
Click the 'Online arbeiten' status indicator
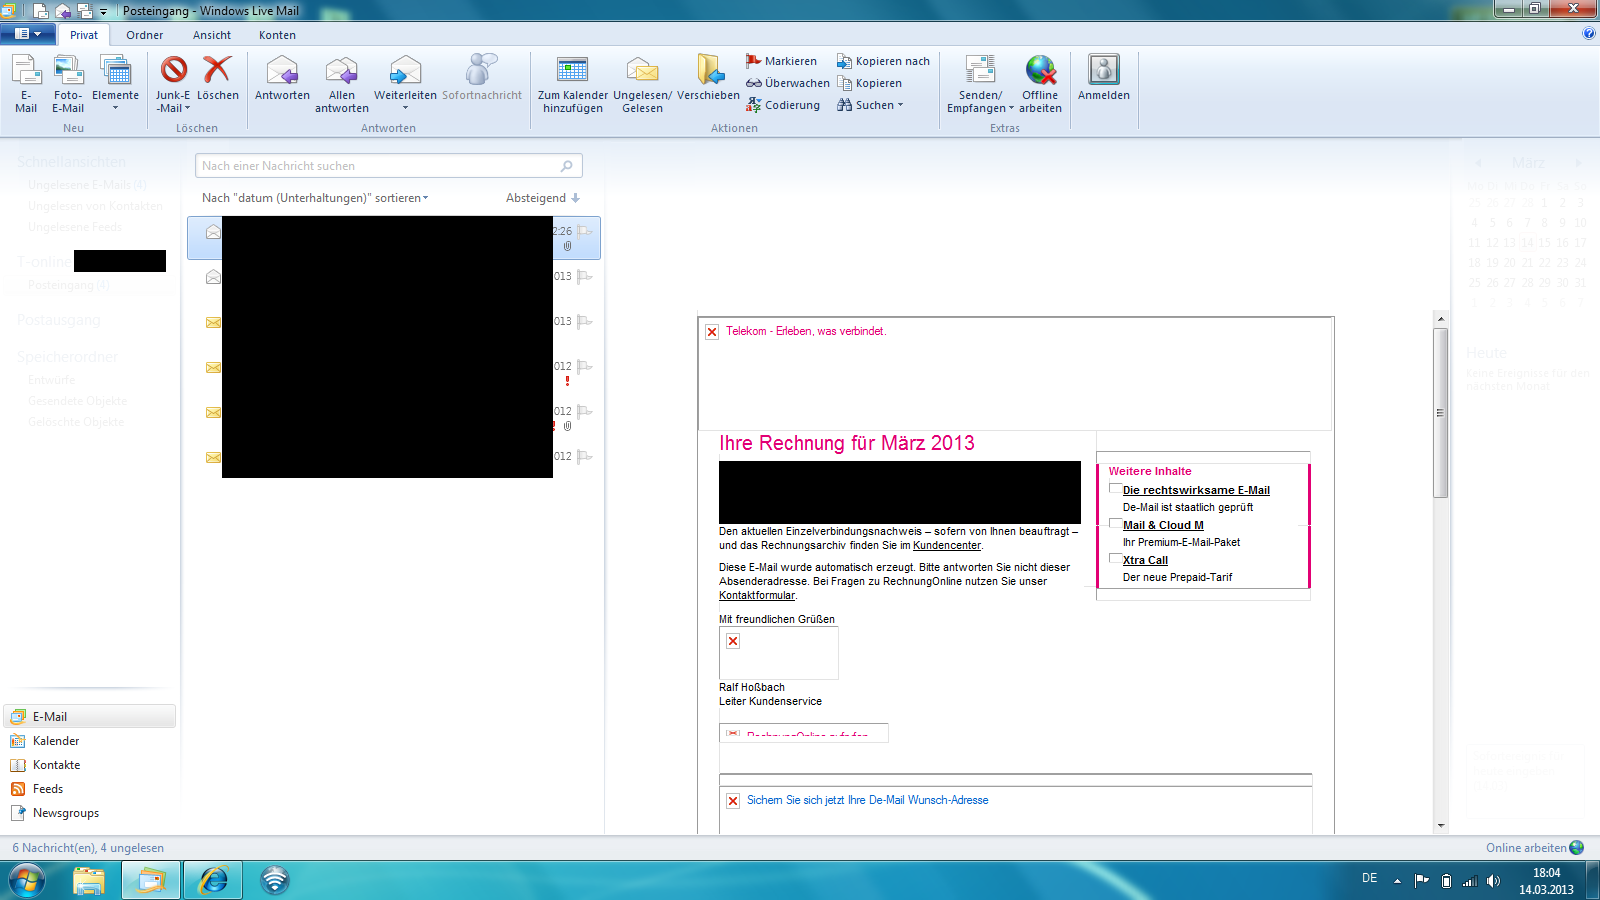(1534, 848)
